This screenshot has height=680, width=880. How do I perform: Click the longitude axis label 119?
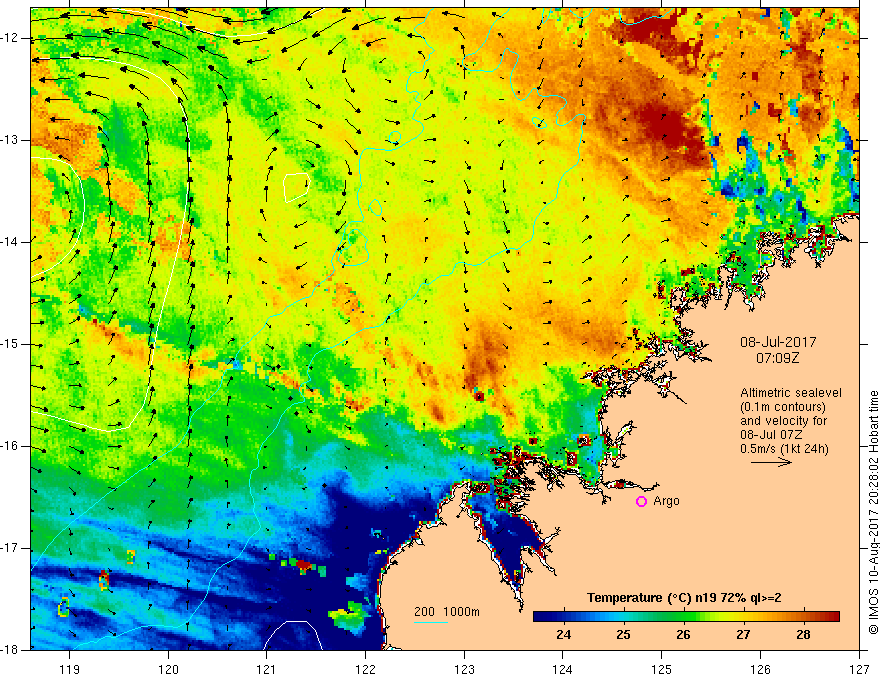(x=70, y=669)
